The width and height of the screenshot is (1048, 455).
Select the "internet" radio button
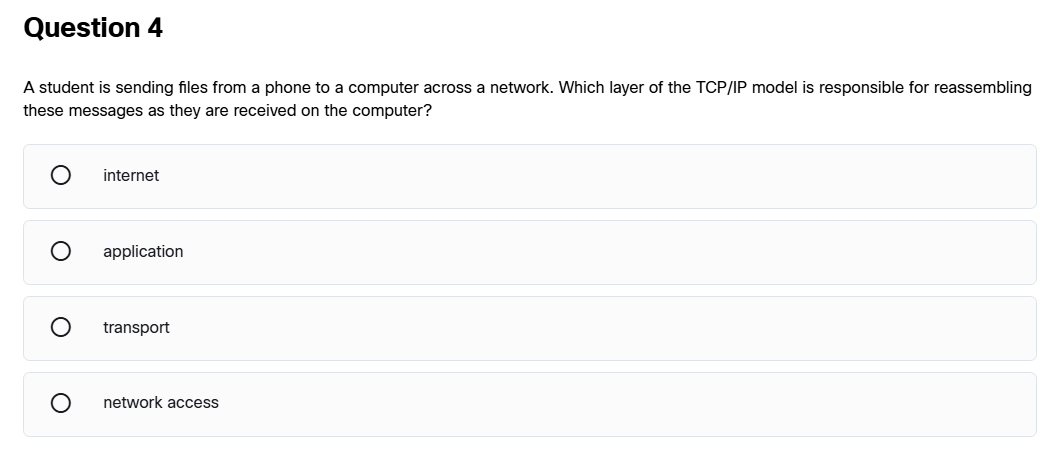point(61,176)
